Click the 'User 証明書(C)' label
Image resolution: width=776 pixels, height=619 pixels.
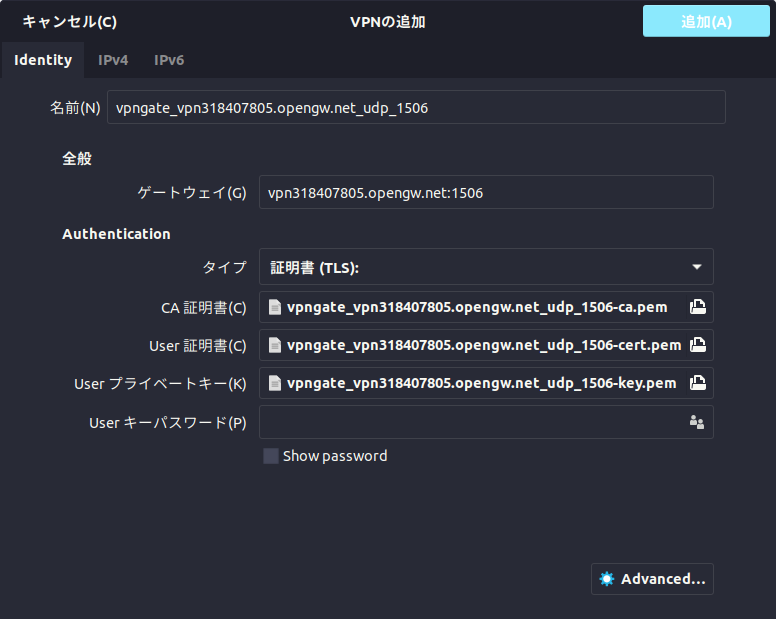point(197,346)
